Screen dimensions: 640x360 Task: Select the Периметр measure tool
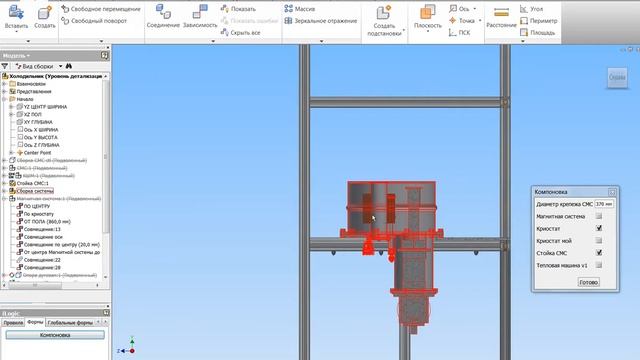tap(539, 20)
